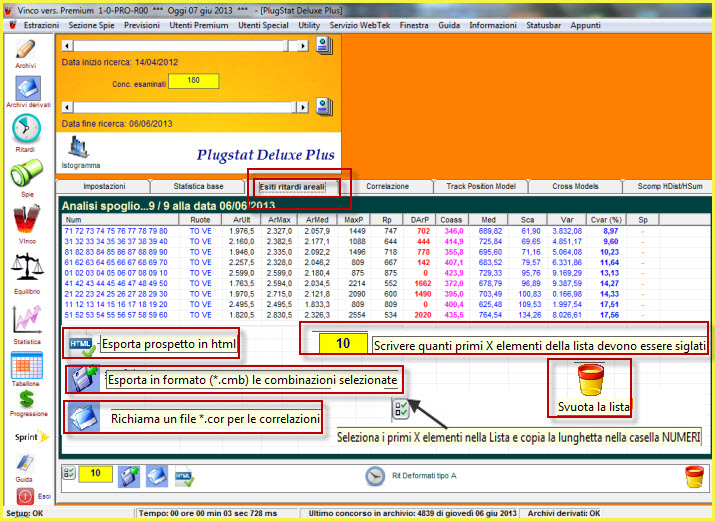715x521 pixels.
Task: Open the Appunti menu
Action: tap(585, 26)
